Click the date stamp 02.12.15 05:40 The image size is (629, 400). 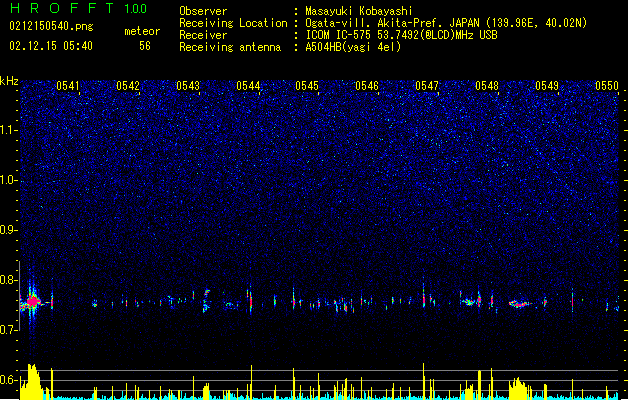(51, 46)
